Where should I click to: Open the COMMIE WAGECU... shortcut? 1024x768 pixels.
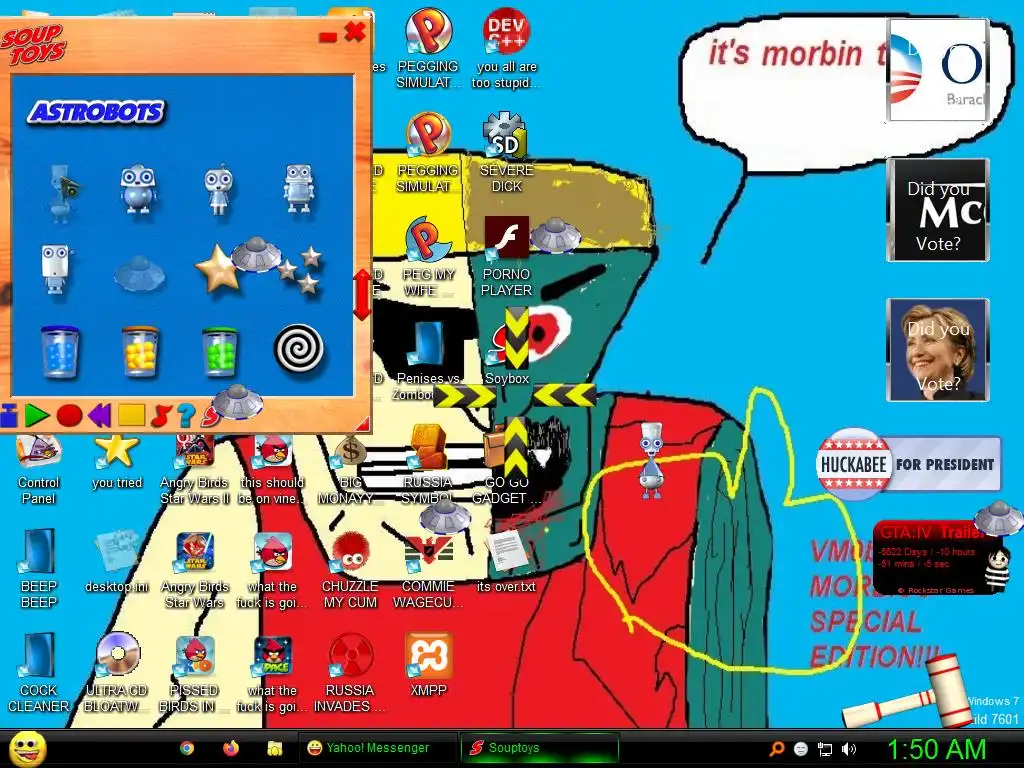(428, 569)
